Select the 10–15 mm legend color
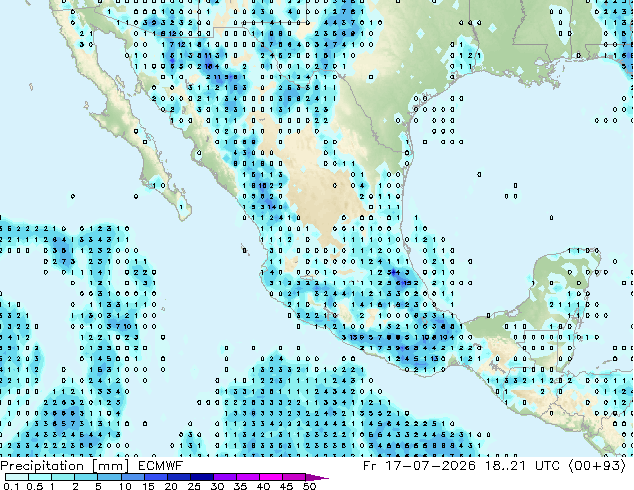Image resolution: width=634 pixels, height=490 pixels. pyautogui.click(x=132, y=477)
